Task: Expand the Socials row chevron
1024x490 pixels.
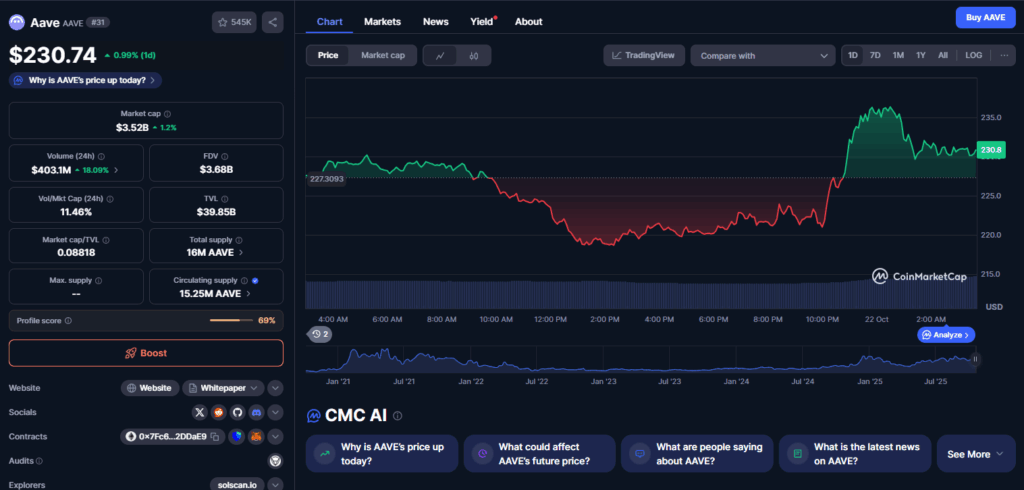Action: click(x=275, y=412)
